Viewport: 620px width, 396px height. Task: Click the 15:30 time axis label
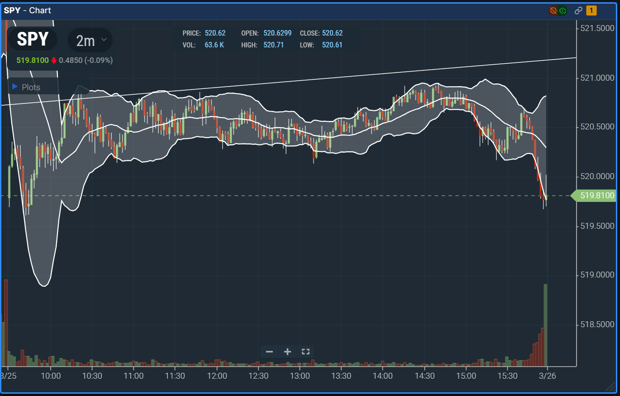[x=507, y=376]
